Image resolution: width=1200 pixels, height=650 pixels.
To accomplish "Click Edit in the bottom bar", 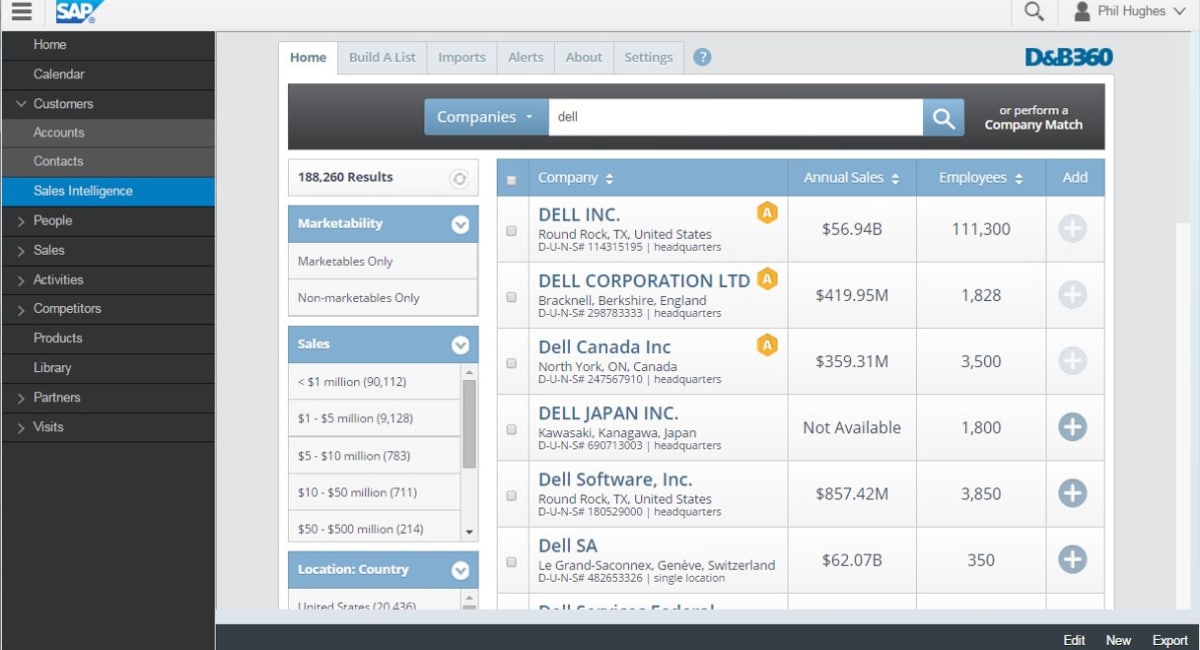I will 1074,640.
